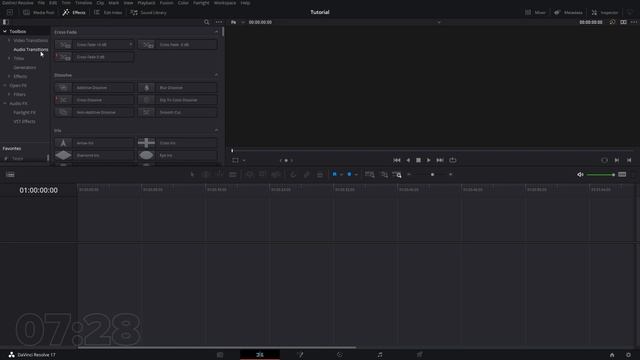Click the full extent zoom icon
The height and width of the screenshot is (360, 640).
[369, 175]
